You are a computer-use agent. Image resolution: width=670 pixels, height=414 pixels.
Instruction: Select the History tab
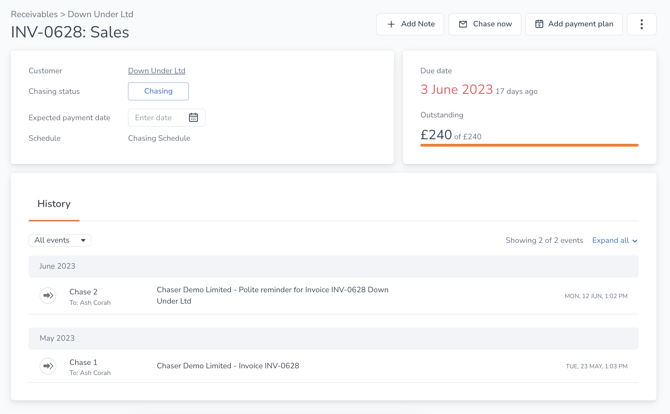[x=54, y=204]
